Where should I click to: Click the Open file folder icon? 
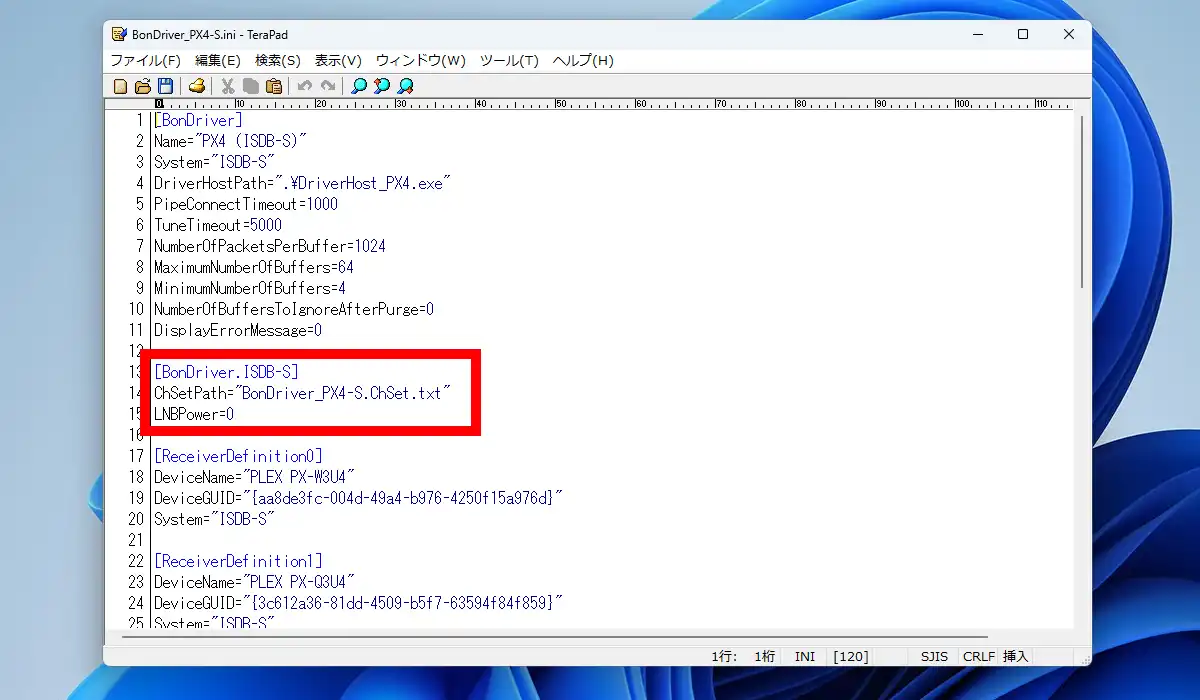point(143,87)
